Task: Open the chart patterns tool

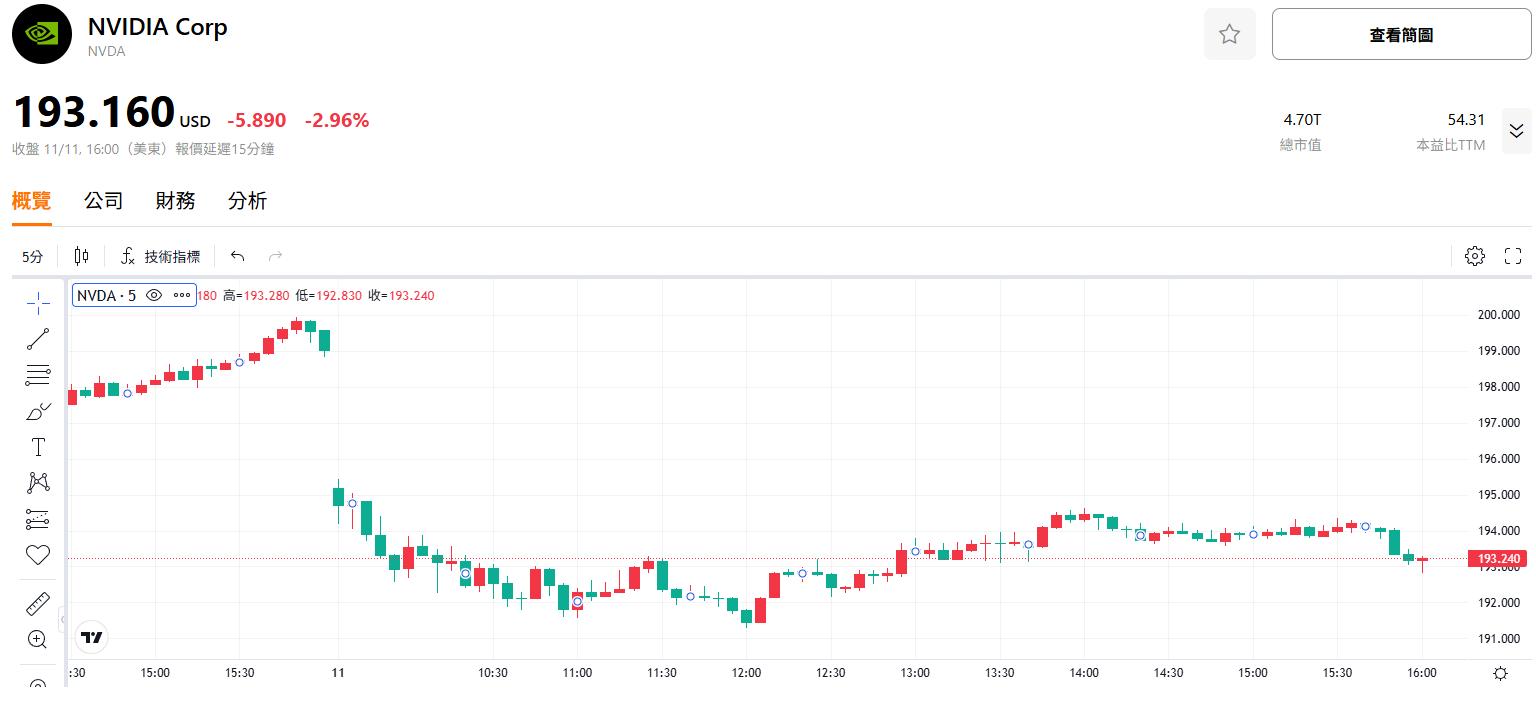Action: click(38, 483)
